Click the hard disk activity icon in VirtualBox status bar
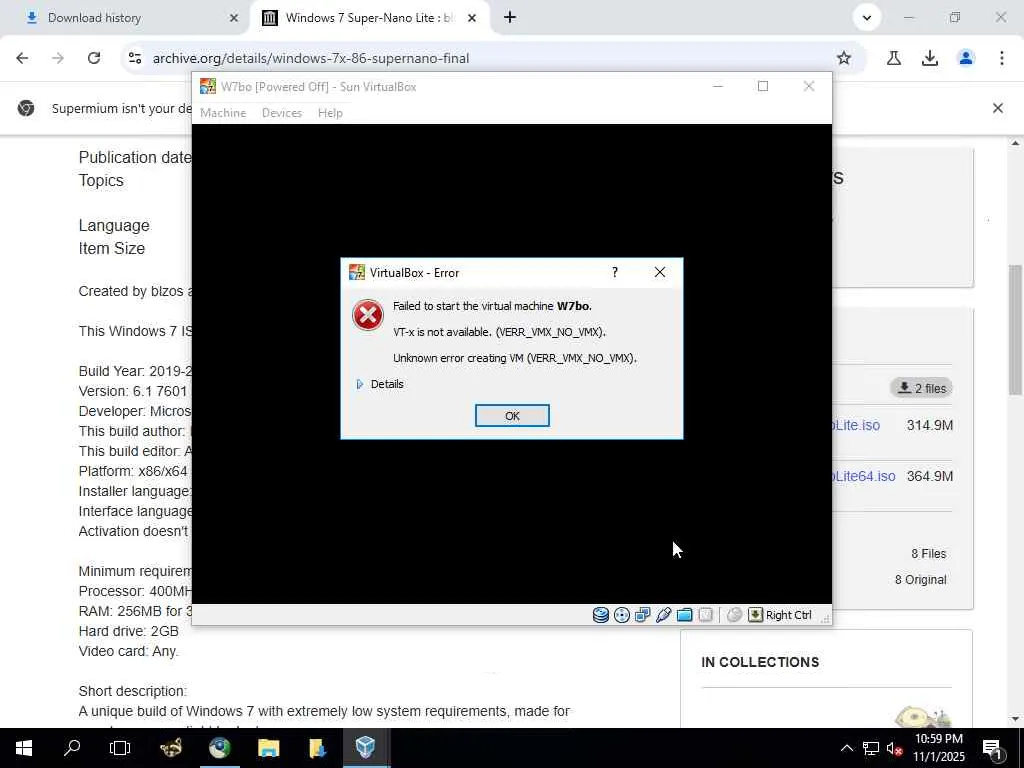This screenshot has height=768, width=1024. (x=601, y=615)
